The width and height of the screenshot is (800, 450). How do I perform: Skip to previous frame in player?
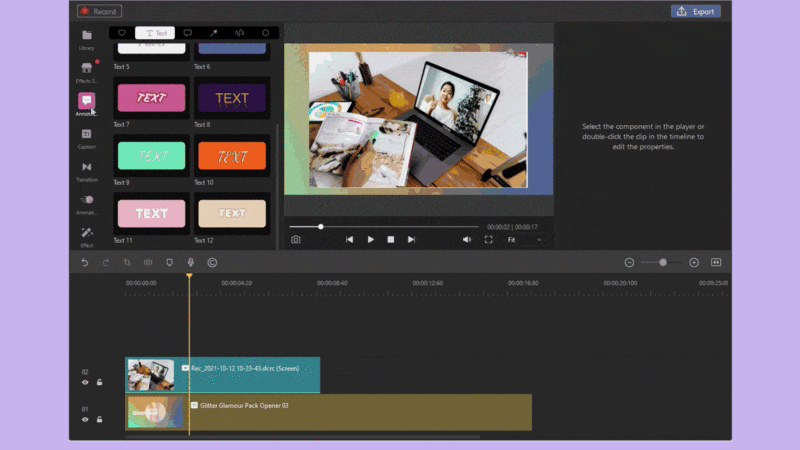click(349, 239)
